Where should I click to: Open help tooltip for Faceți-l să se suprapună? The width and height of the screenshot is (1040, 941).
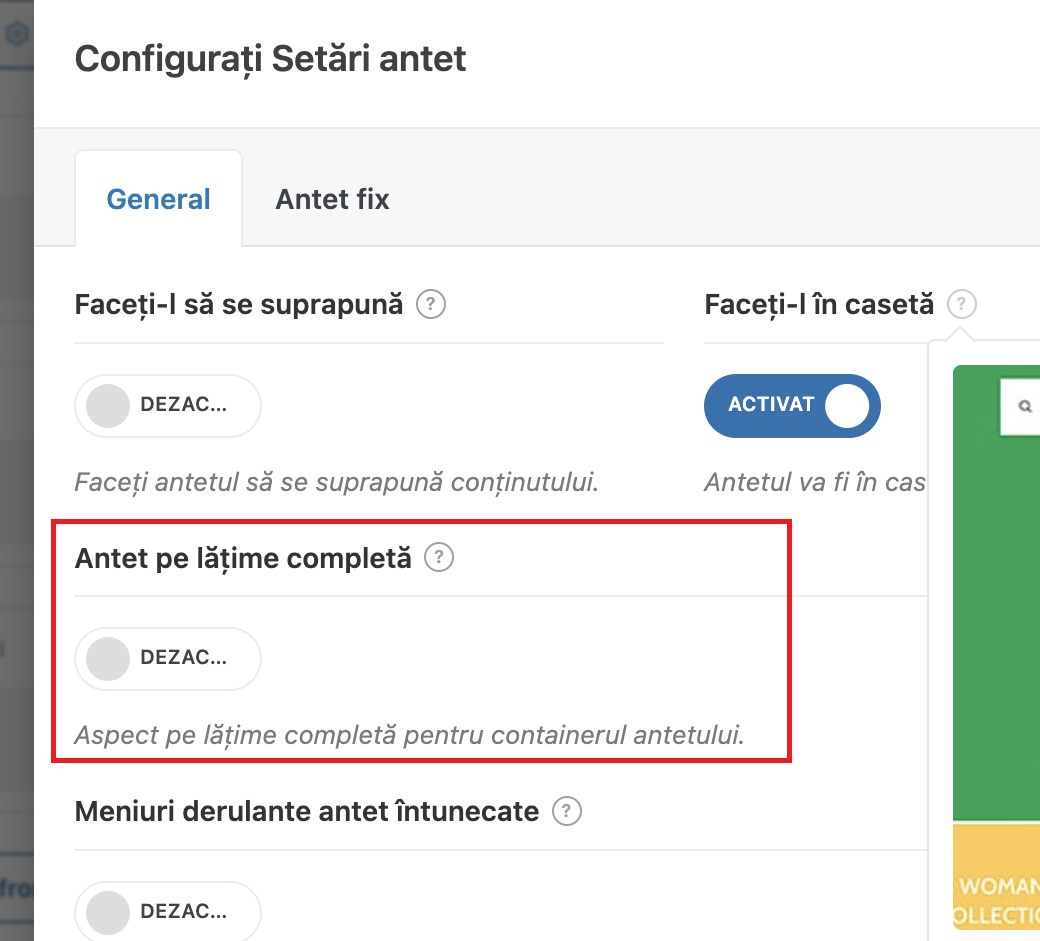(x=430, y=304)
